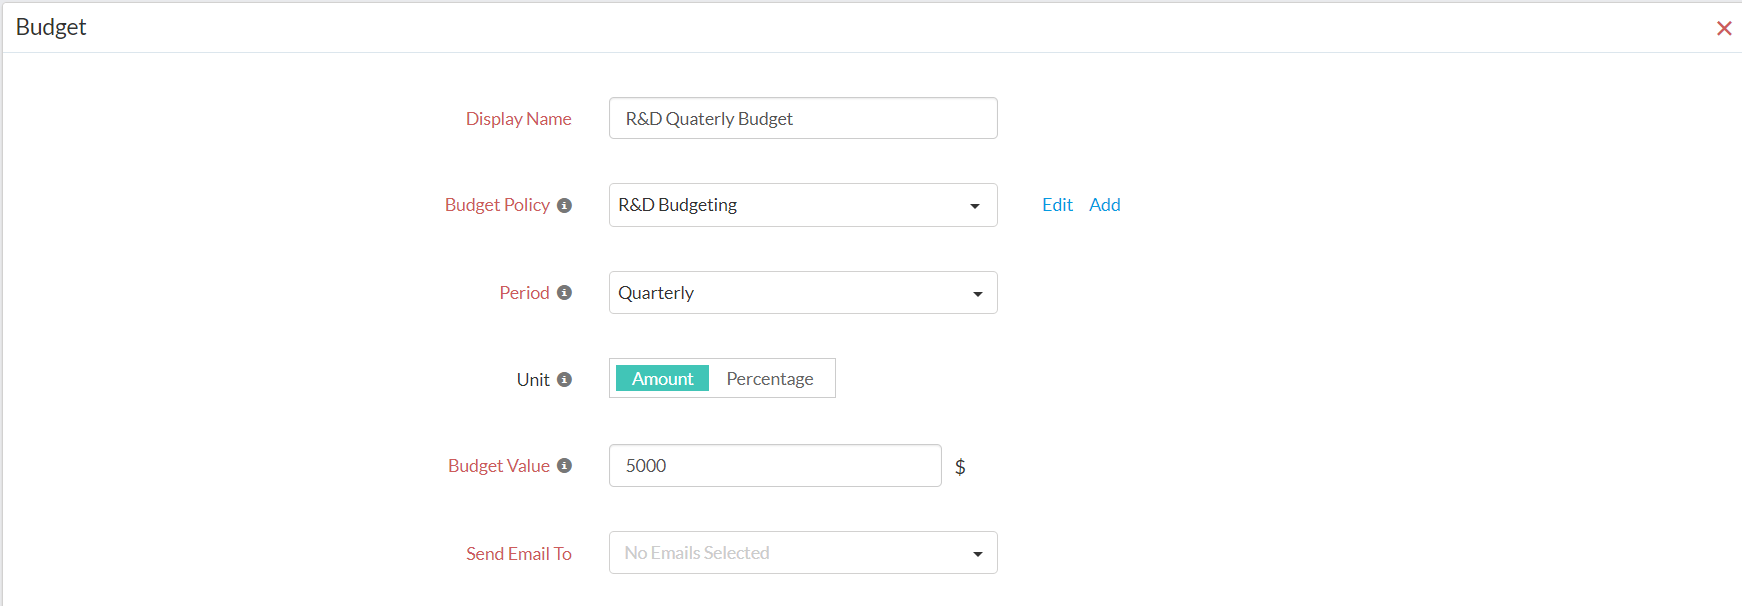Click the red X to close the Budget form
This screenshot has height=606, width=1742.
click(x=1724, y=28)
